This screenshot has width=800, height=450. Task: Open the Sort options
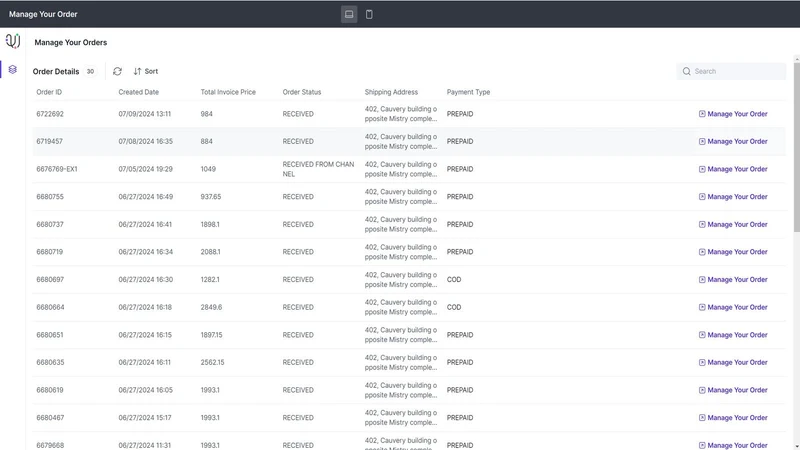coord(146,71)
